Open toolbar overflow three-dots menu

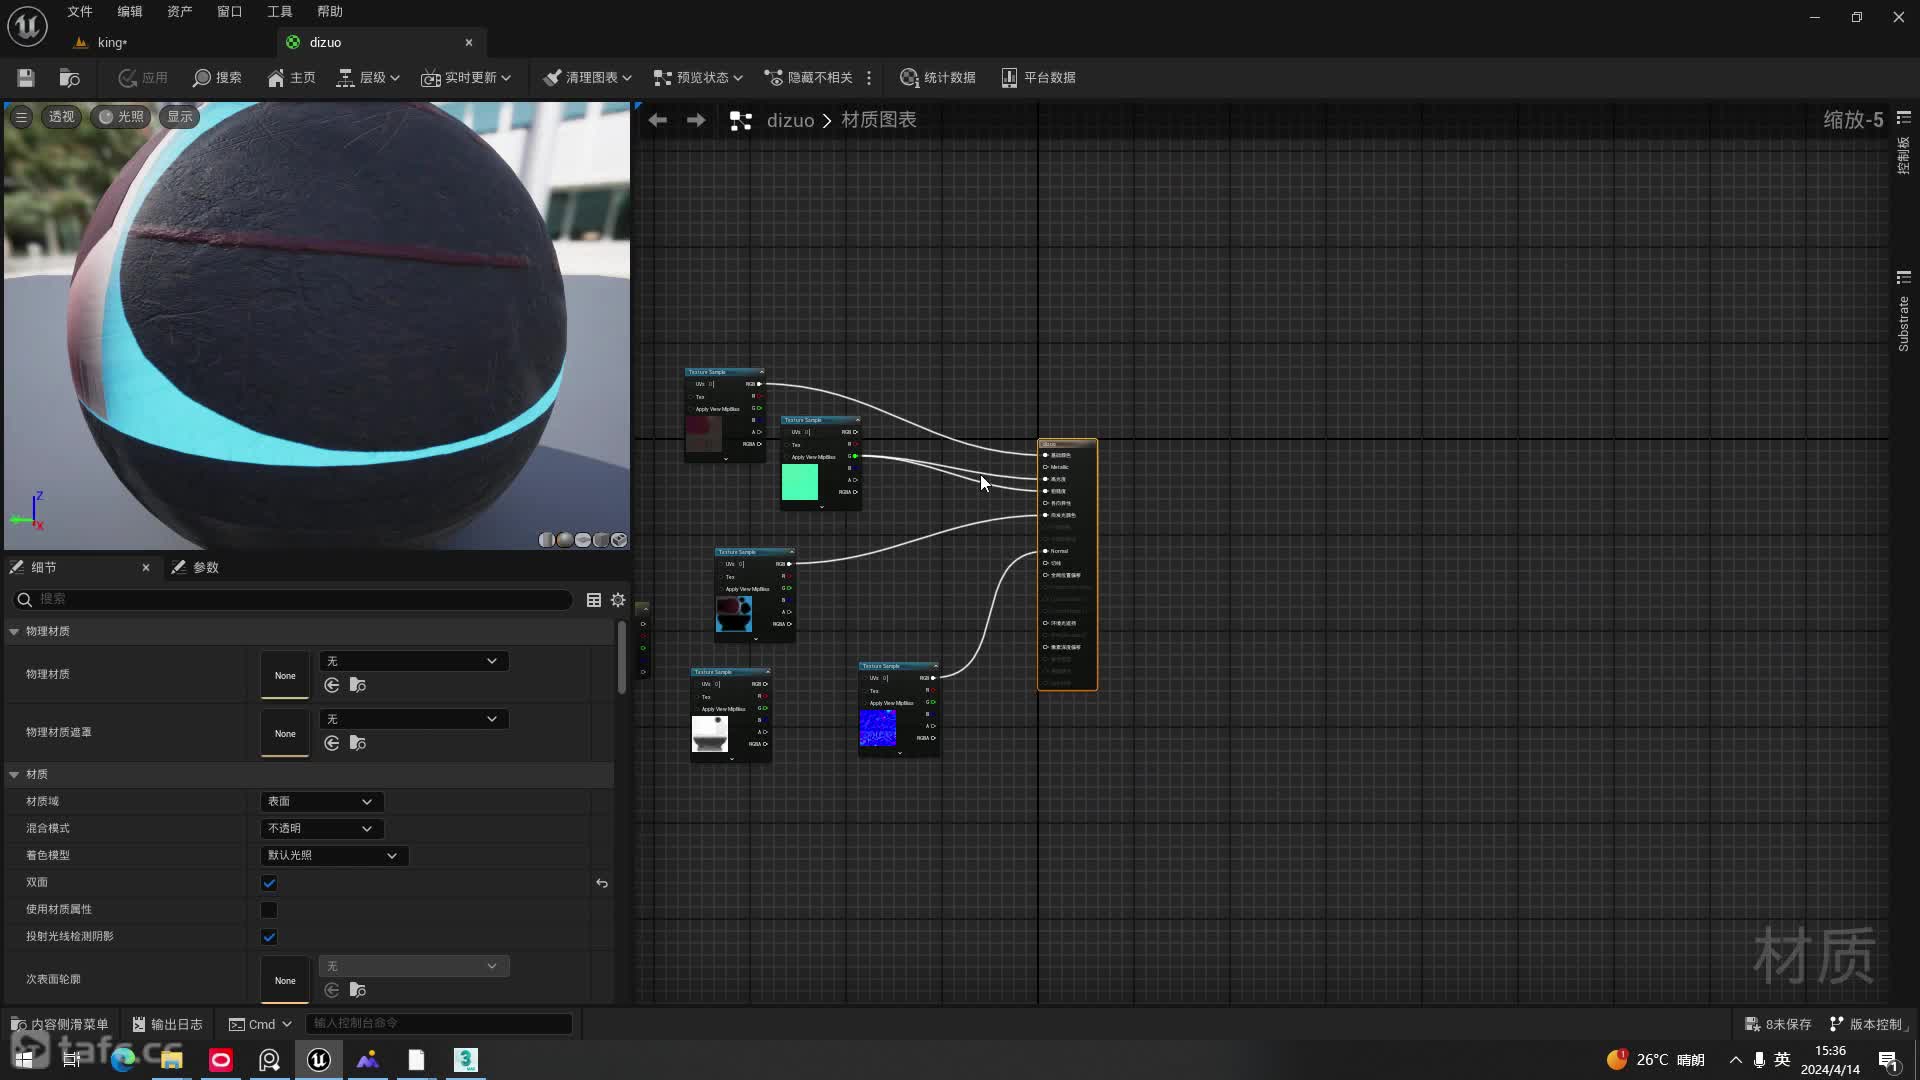tap(869, 77)
